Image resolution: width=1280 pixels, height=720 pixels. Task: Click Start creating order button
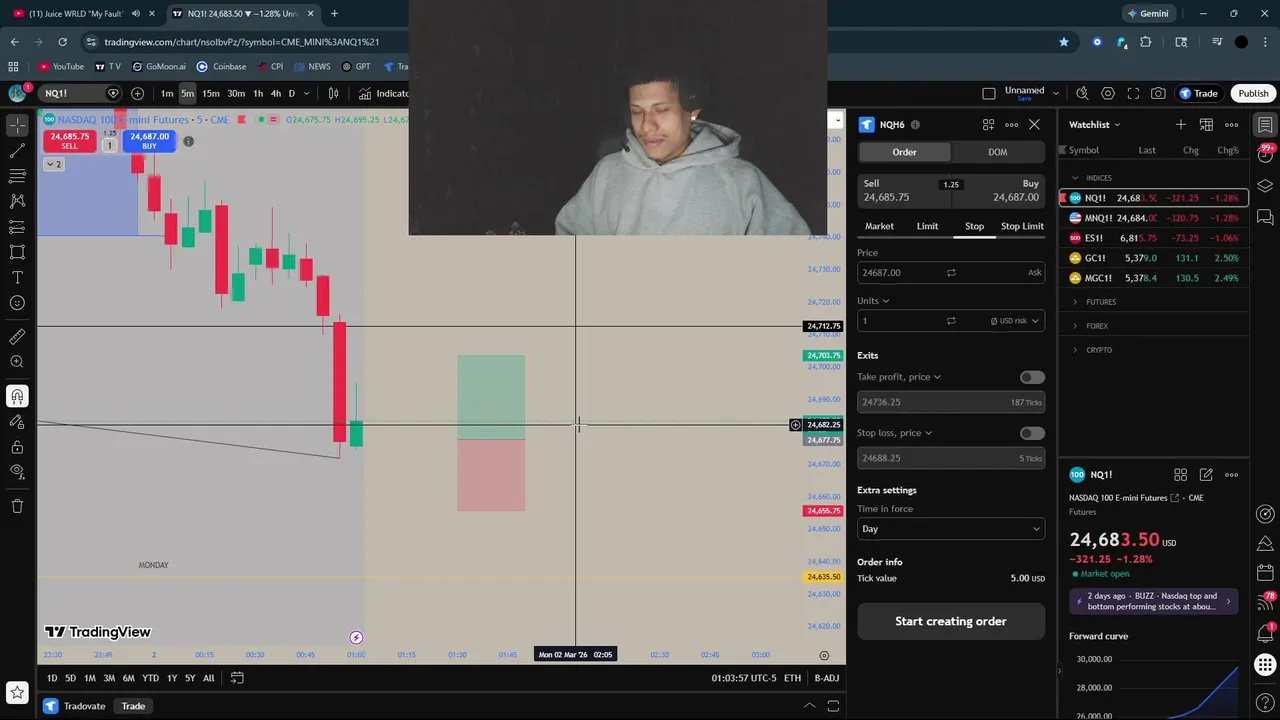[950, 621]
